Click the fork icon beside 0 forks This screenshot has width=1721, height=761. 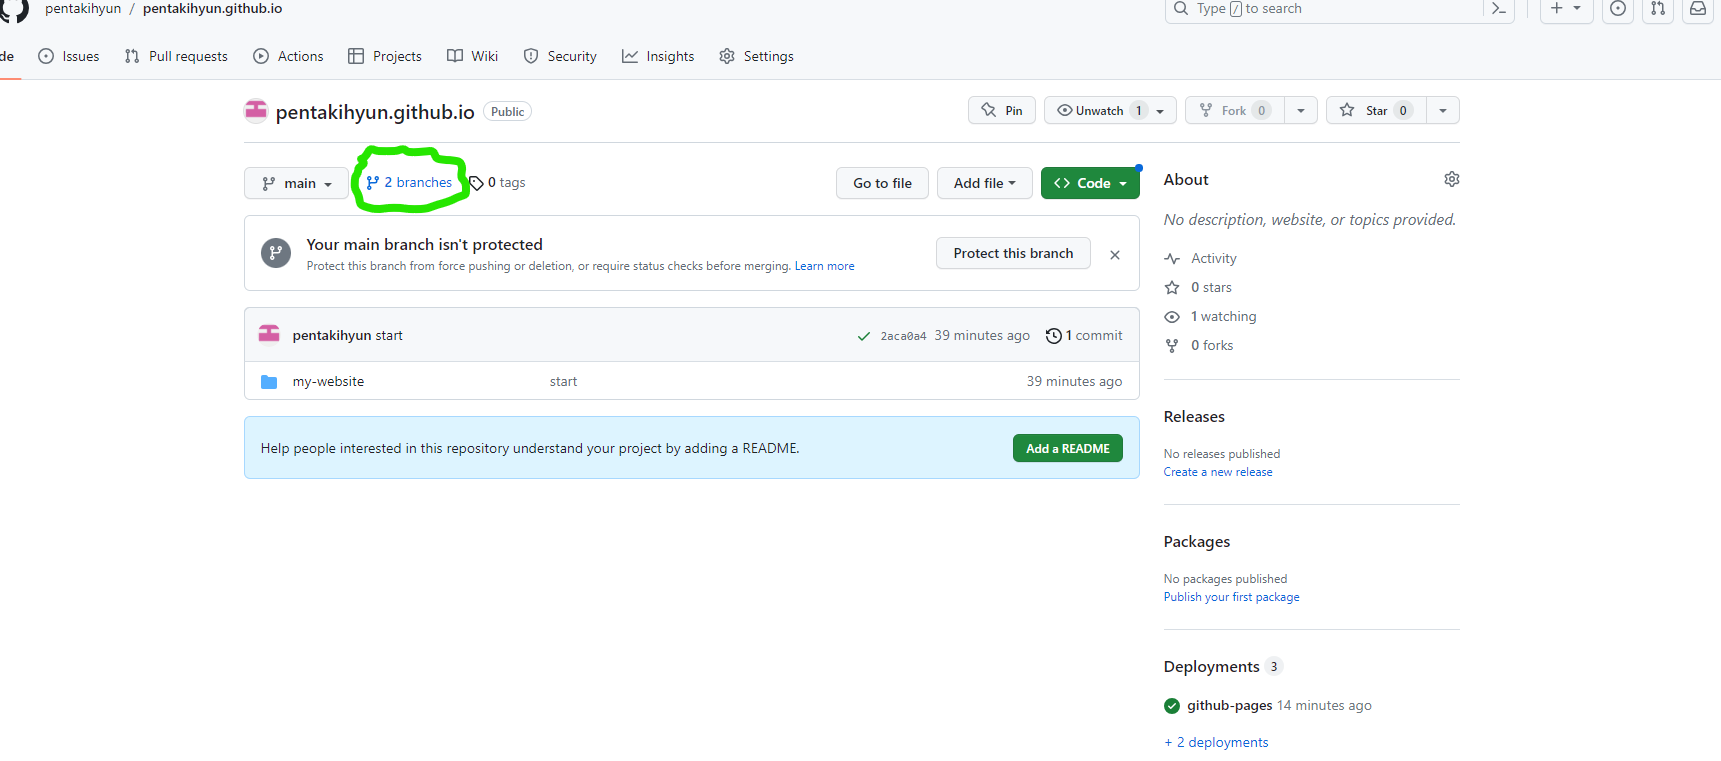(x=1172, y=346)
